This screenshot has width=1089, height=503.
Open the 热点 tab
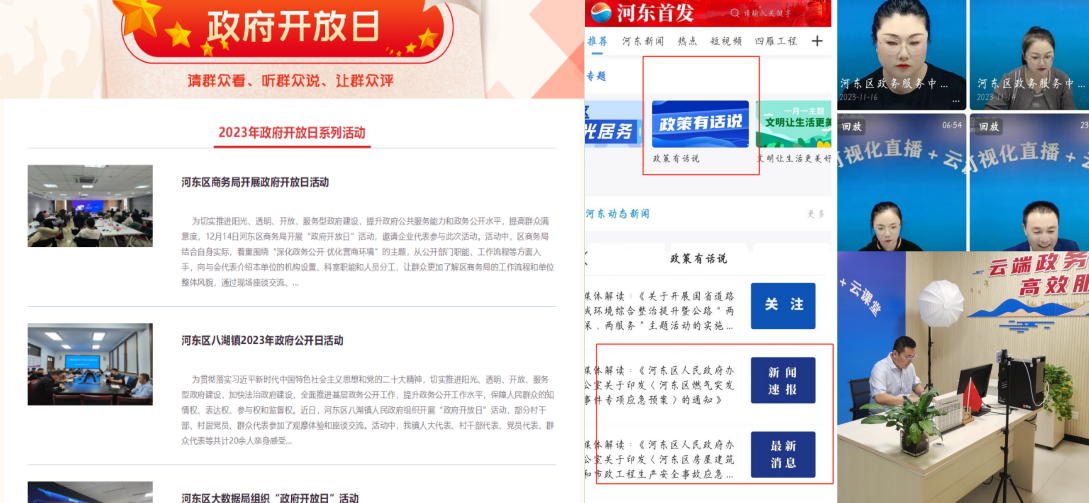point(688,41)
